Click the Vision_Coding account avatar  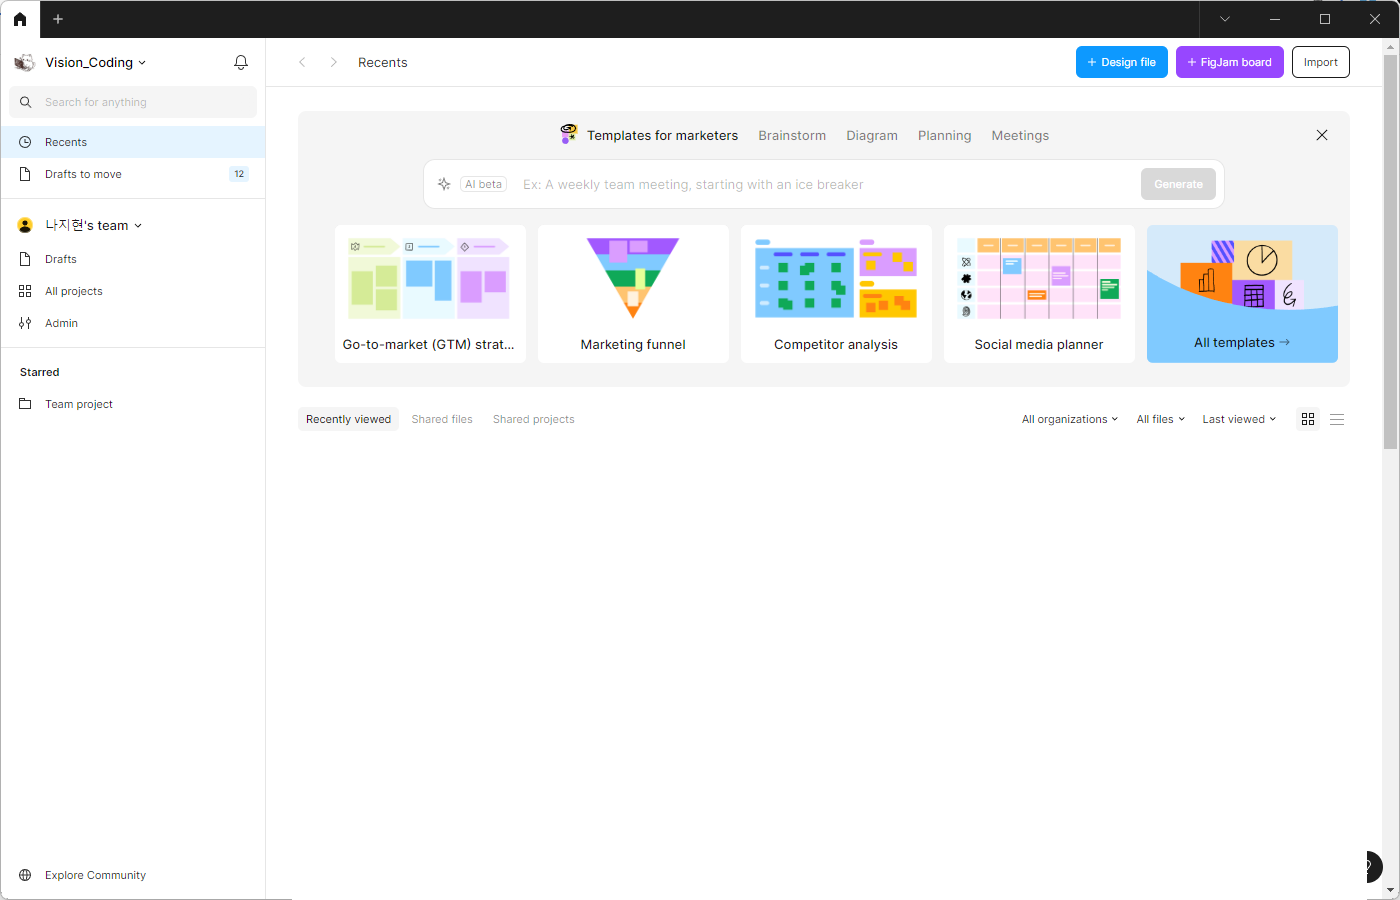[x=25, y=62]
